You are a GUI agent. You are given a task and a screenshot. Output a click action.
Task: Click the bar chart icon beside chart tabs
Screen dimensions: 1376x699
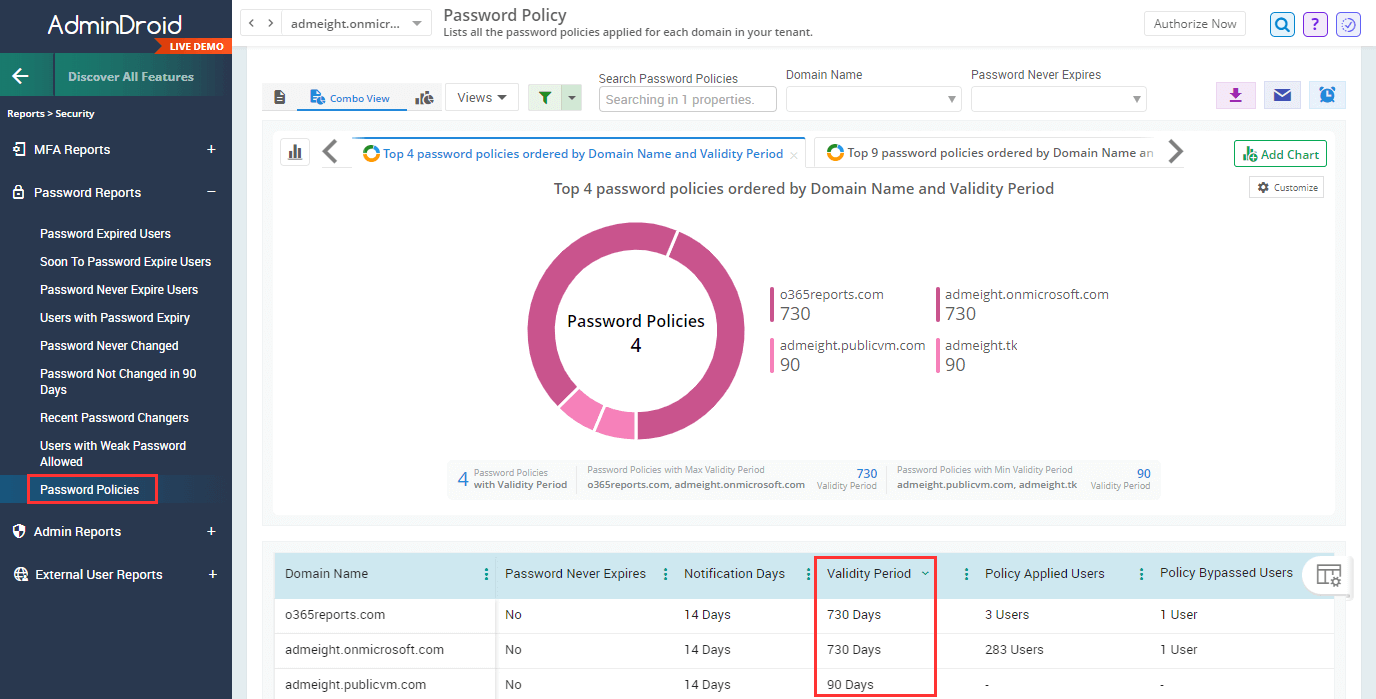(294, 153)
